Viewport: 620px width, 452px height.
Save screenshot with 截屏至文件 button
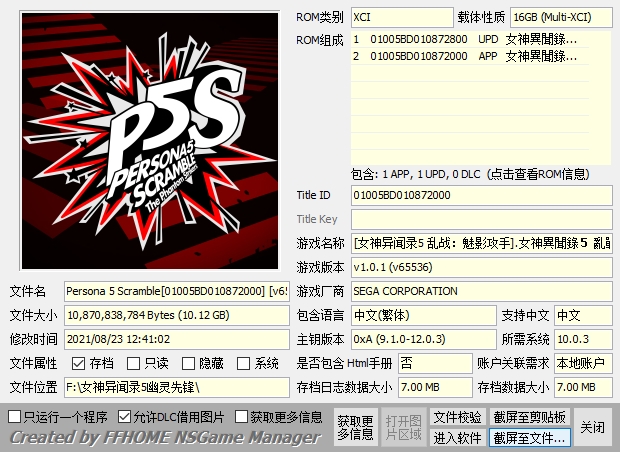[x=529, y=438]
